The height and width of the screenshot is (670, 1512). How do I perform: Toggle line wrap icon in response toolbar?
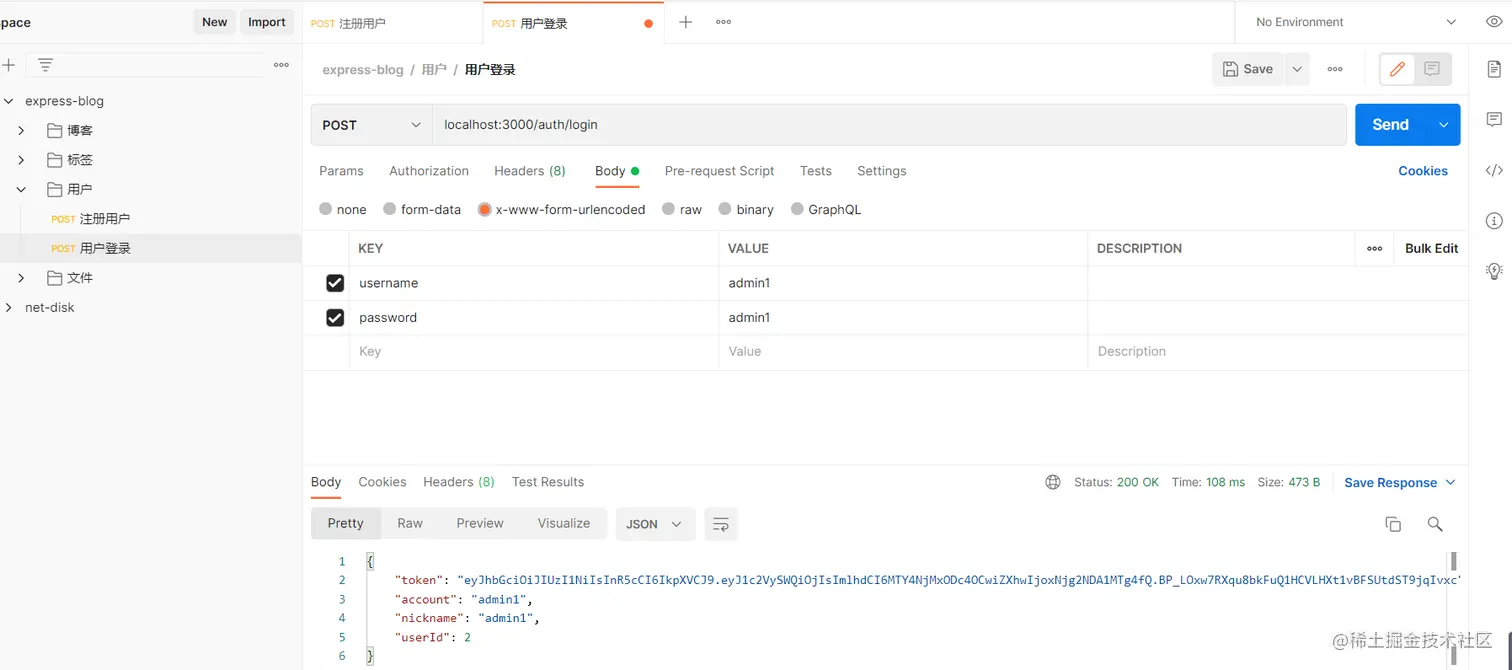click(721, 524)
